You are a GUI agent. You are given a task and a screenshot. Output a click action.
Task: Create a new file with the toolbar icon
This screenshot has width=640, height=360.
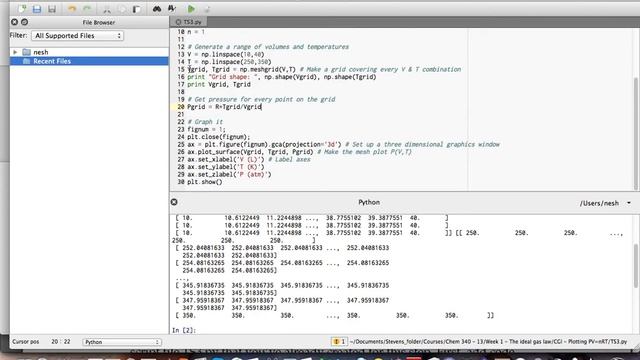[x=22, y=9]
